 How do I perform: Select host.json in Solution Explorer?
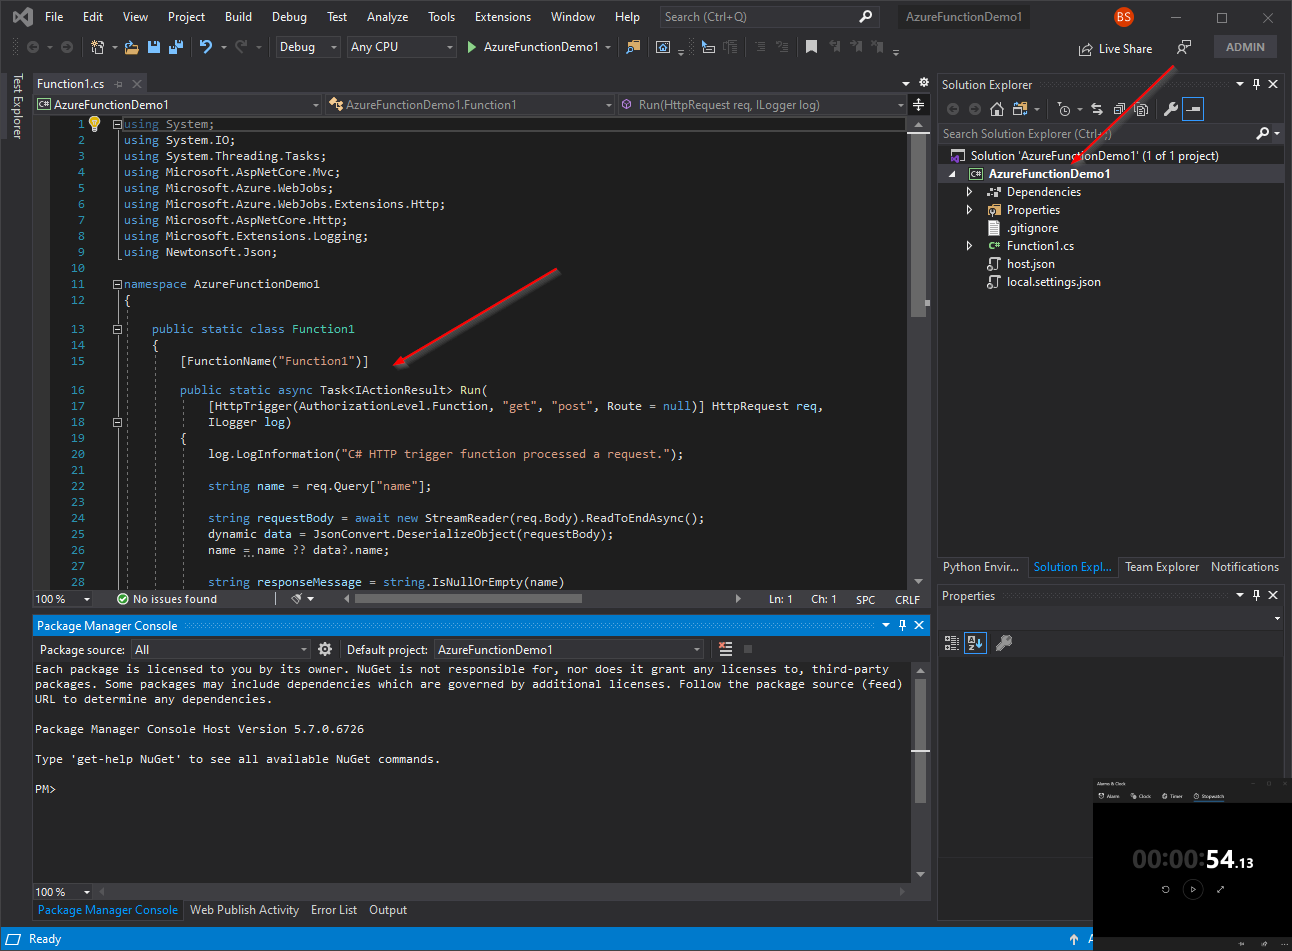pyautogui.click(x=1030, y=264)
